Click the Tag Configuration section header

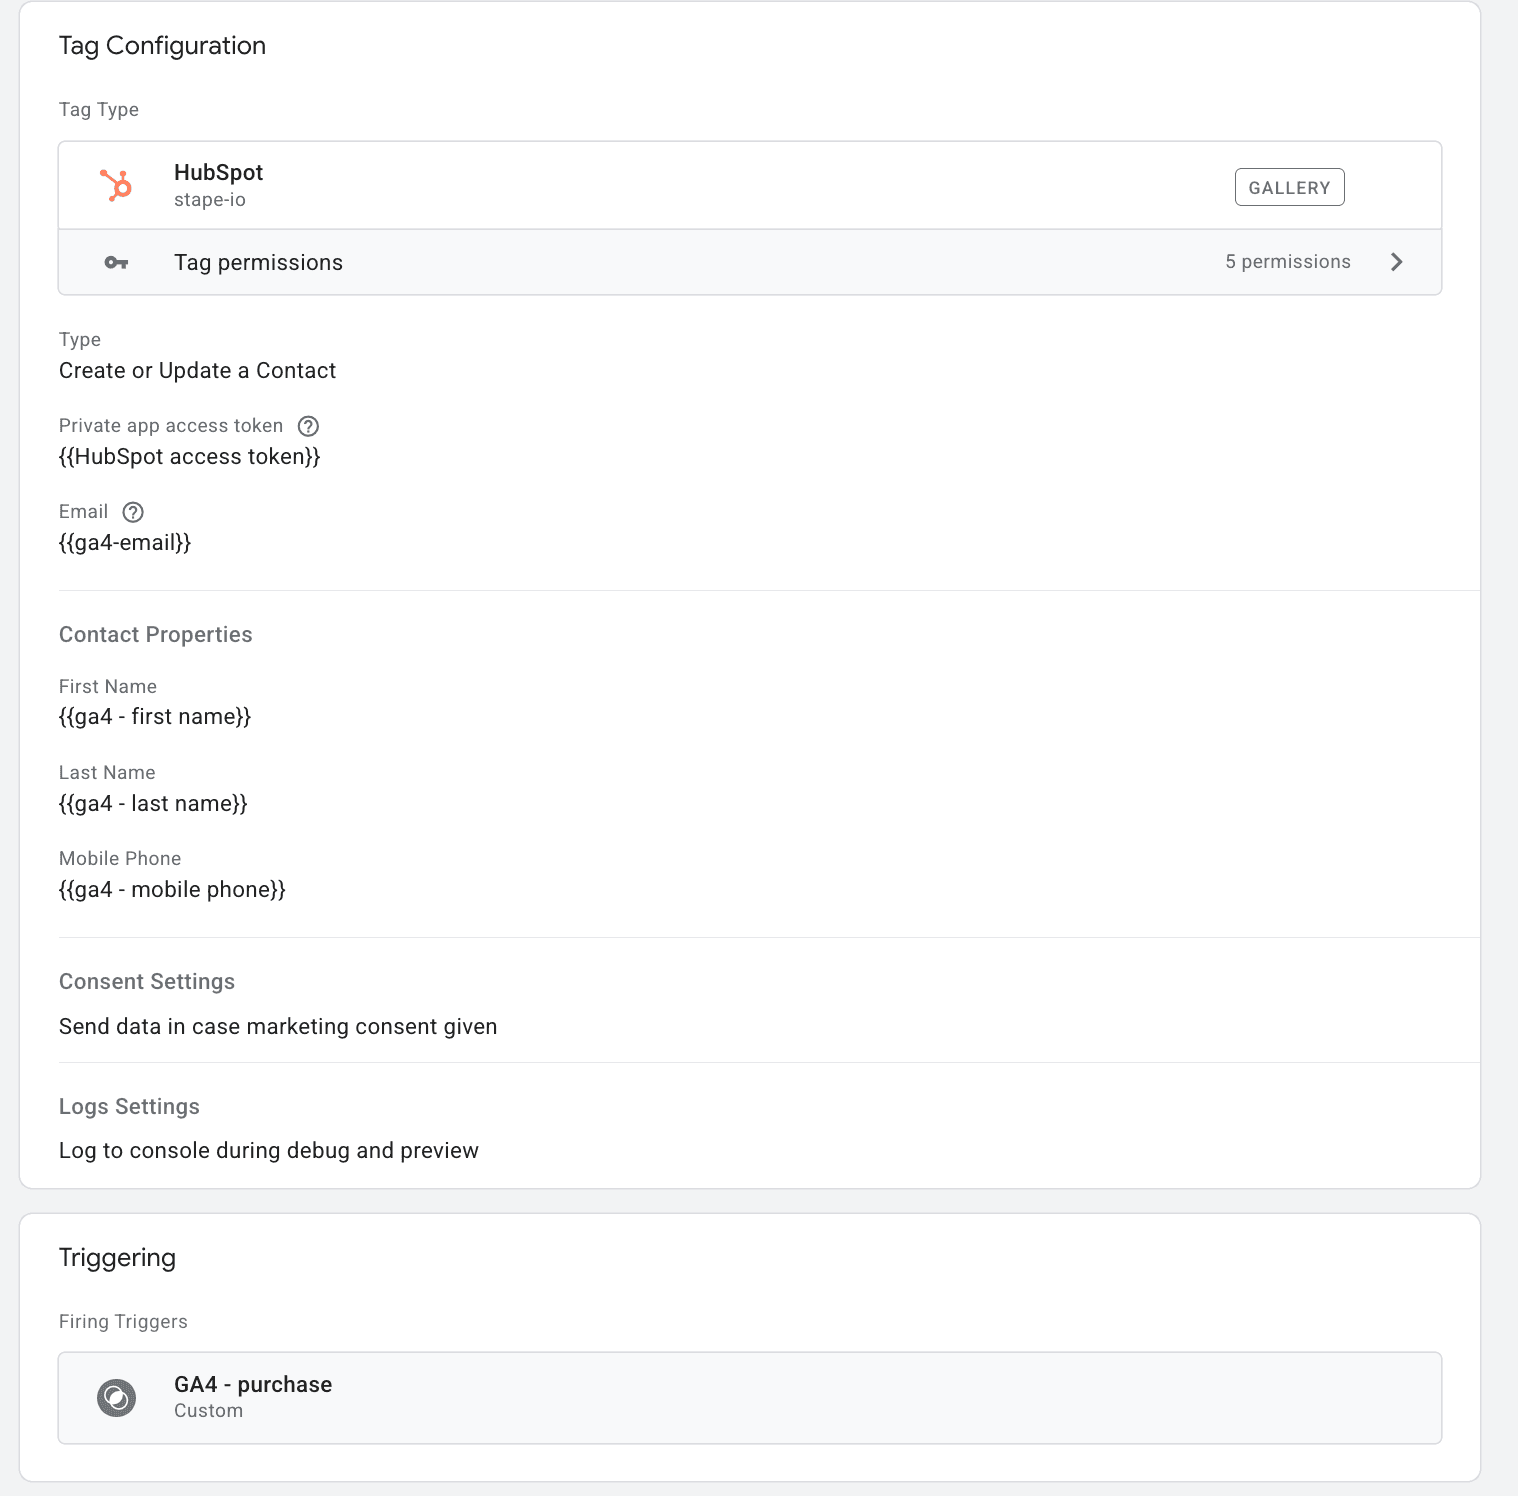click(163, 45)
